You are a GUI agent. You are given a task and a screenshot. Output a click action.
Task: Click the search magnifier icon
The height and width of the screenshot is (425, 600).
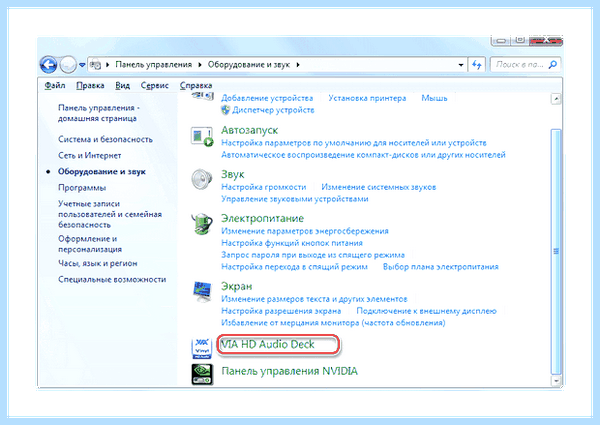click(x=553, y=65)
